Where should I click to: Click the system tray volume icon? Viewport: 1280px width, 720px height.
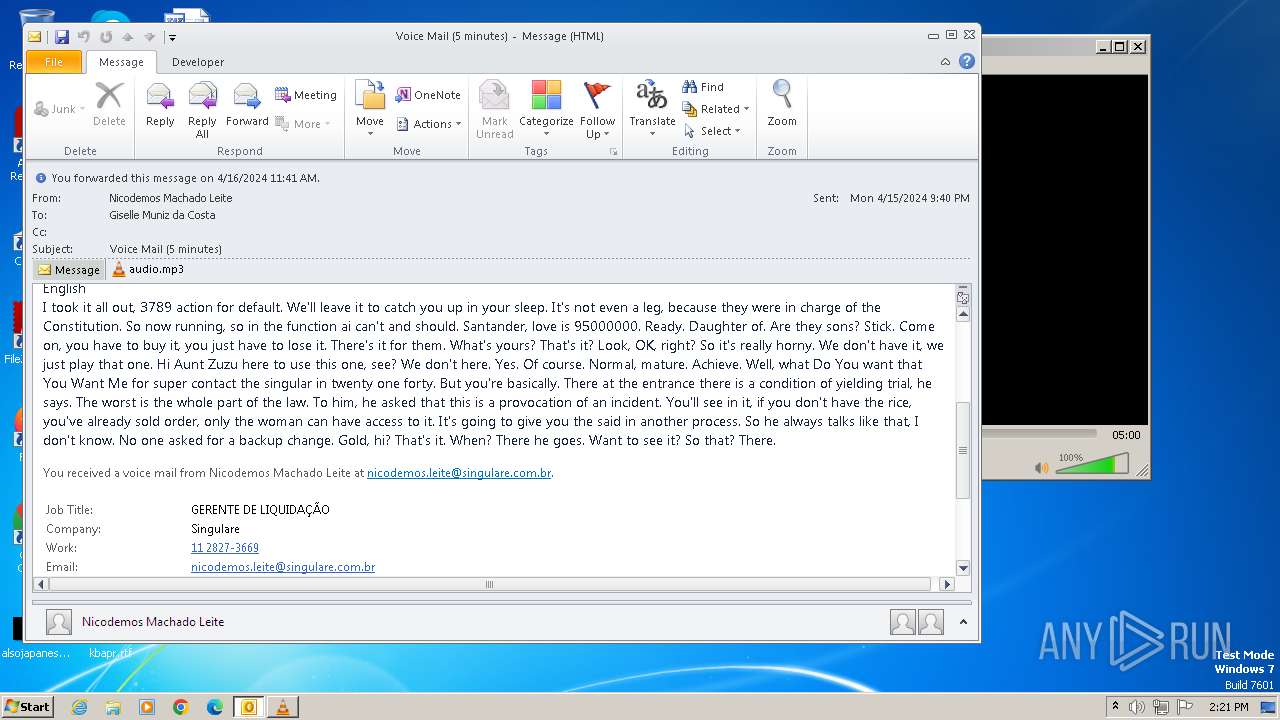[x=1137, y=707]
